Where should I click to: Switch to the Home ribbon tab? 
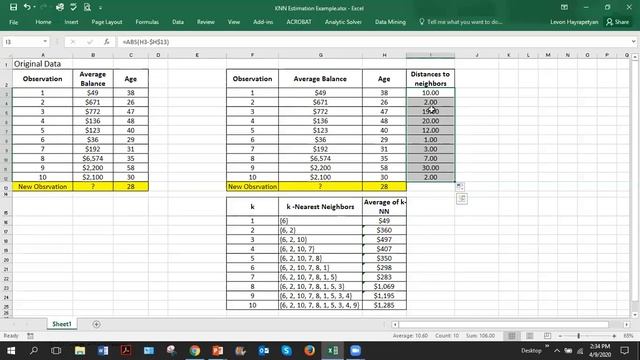tap(43, 22)
